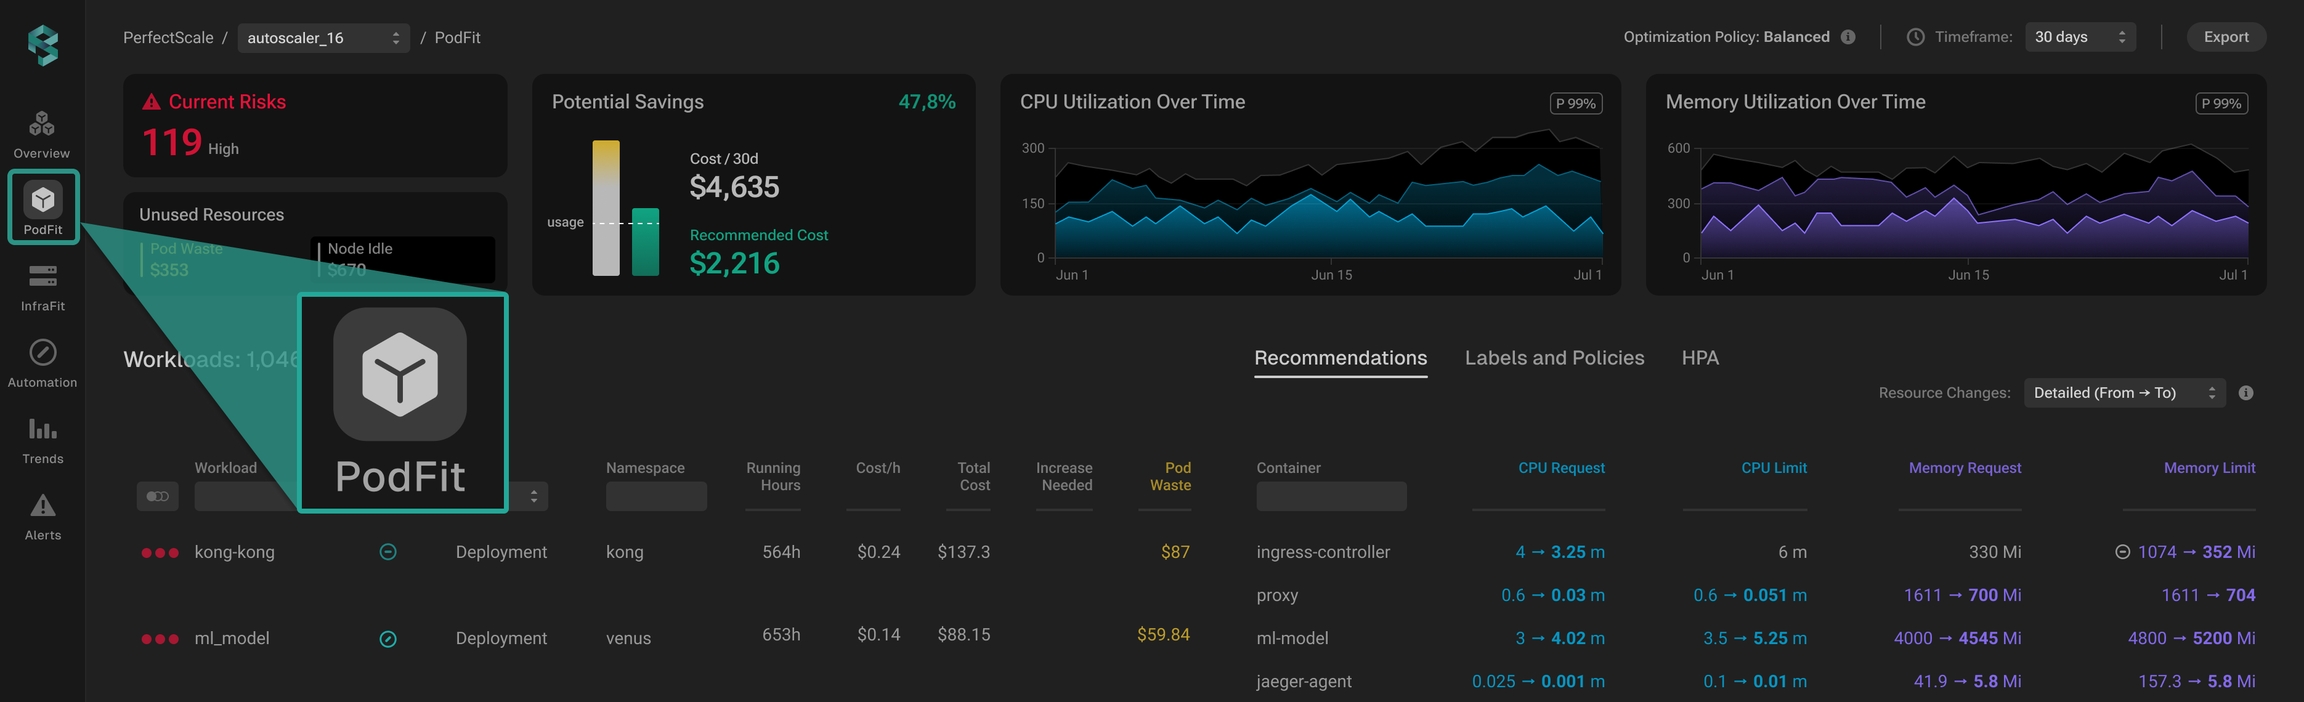This screenshot has width=2304, height=702.
Task: Open the Overview sidebar icon
Action: 42,134
